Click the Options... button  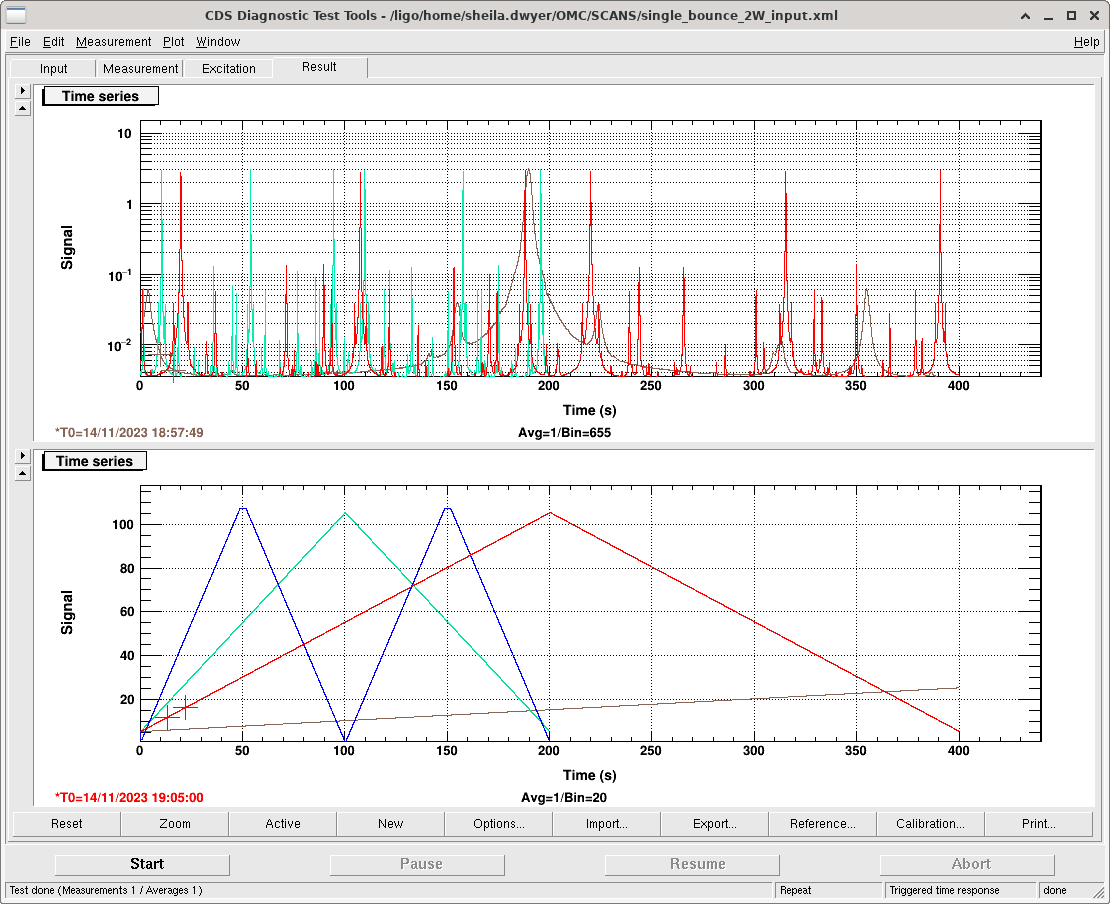(499, 824)
